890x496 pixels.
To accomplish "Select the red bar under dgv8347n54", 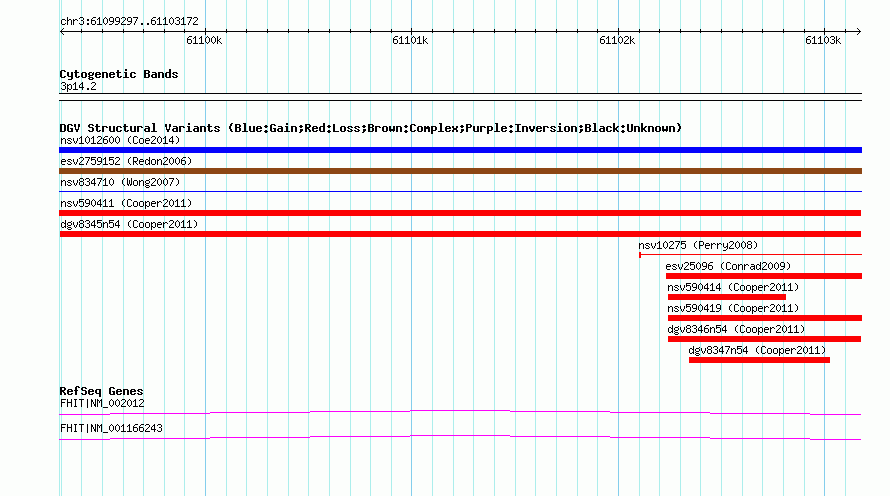I will [x=759, y=360].
